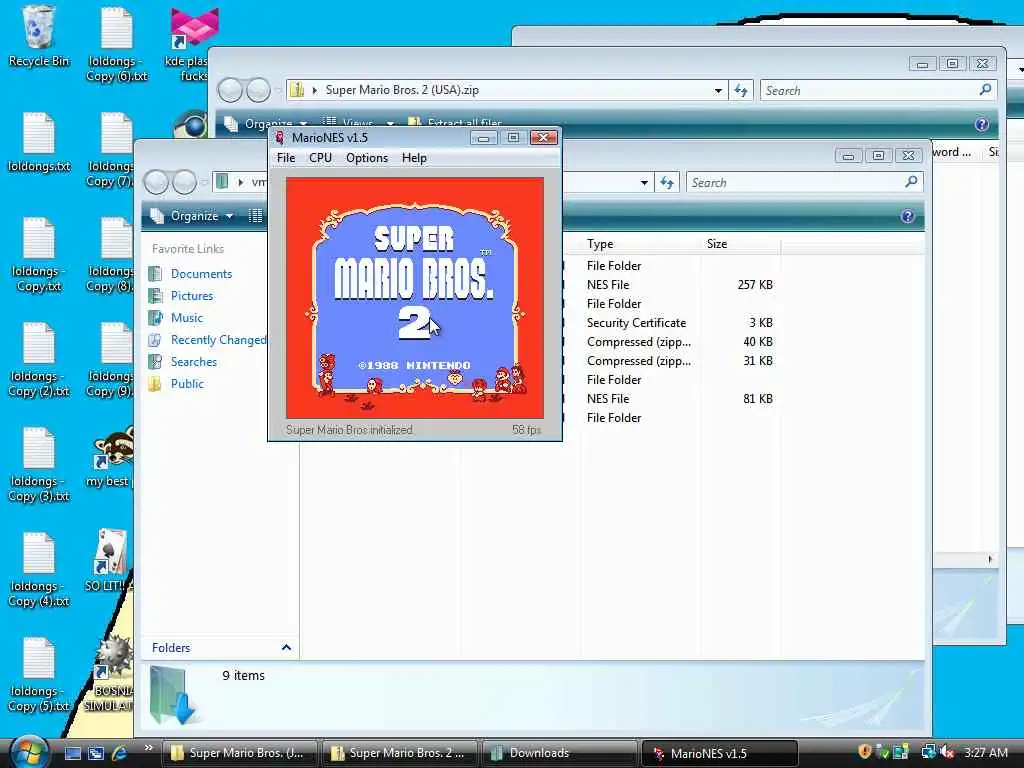Click the MarioNES title bar icon
Image resolution: width=1024 pixels, height=768 pixels.
point(280,137)
